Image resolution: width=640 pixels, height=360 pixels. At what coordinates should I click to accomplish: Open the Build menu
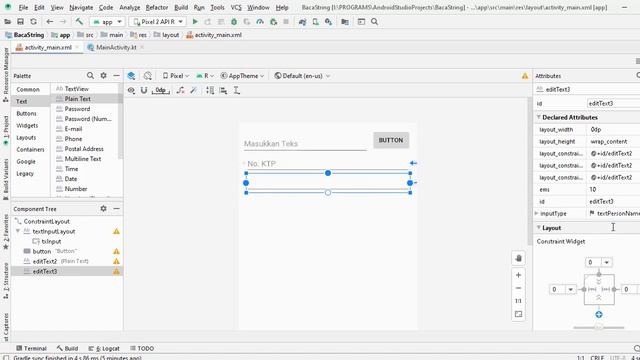point(181,7)
